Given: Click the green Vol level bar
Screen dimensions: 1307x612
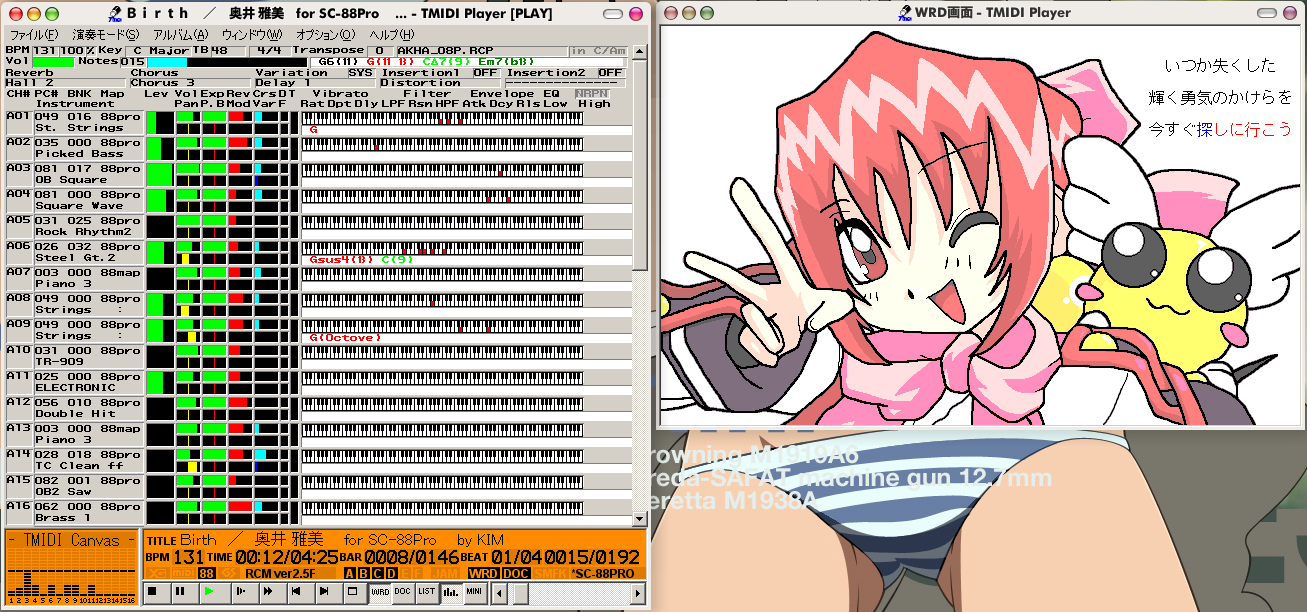Looking at the screenshot, I should pyautogui.click(x=53, y=62).
